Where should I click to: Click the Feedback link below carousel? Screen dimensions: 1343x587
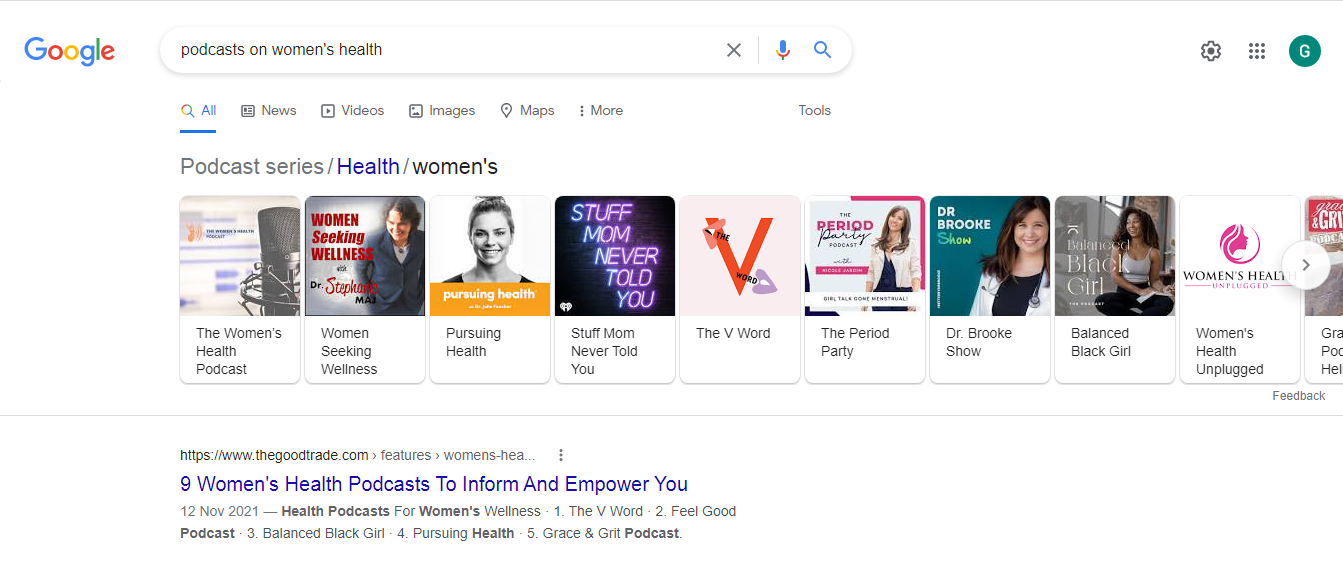click(x=1298, y=396)
